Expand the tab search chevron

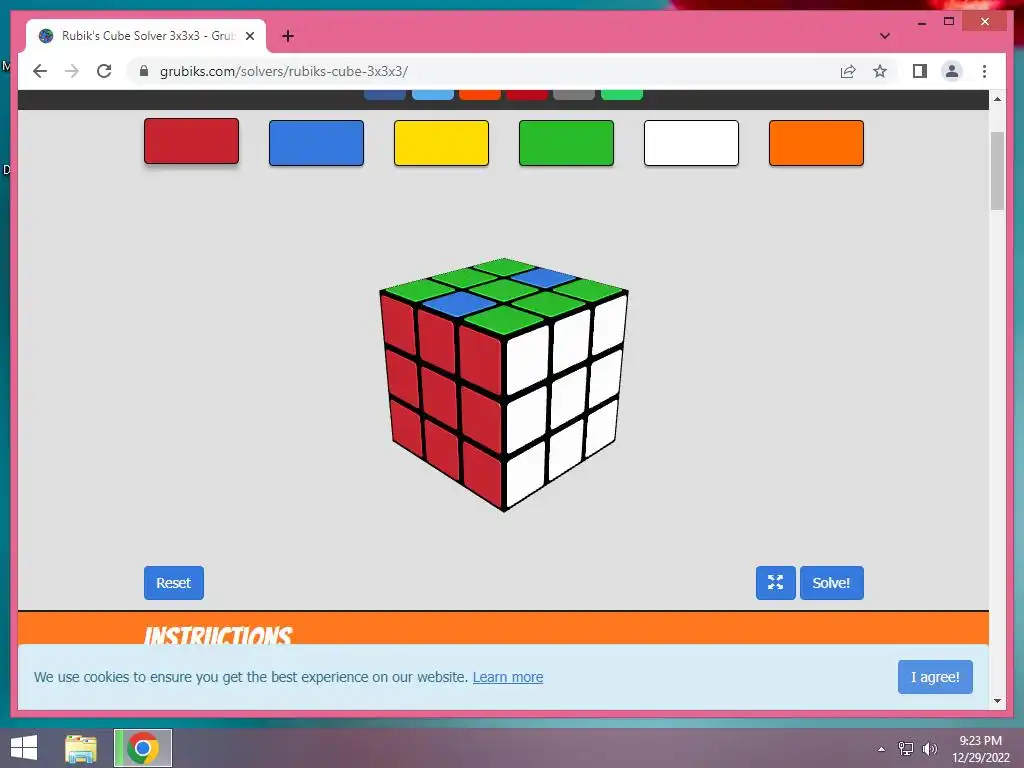[885, 36]
